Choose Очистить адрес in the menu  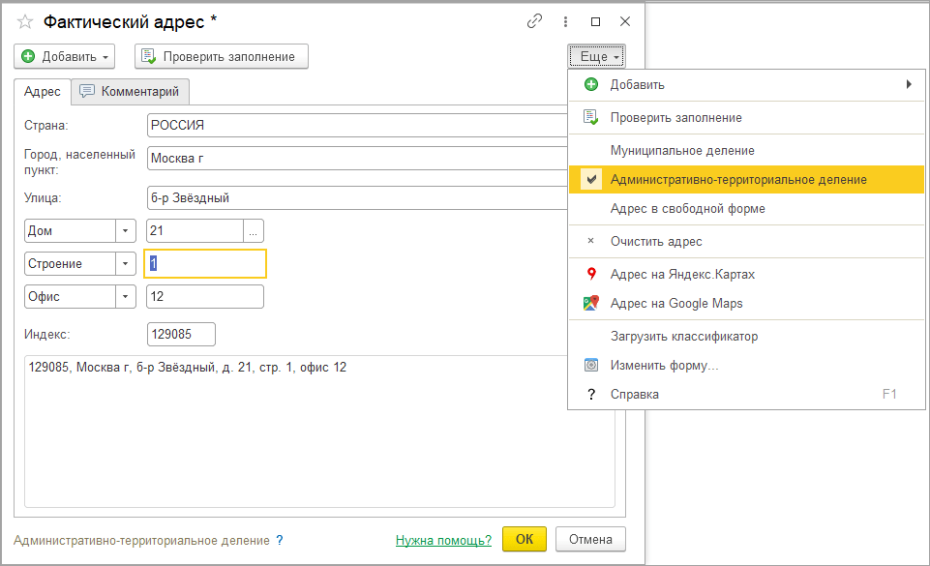point(746,241)
